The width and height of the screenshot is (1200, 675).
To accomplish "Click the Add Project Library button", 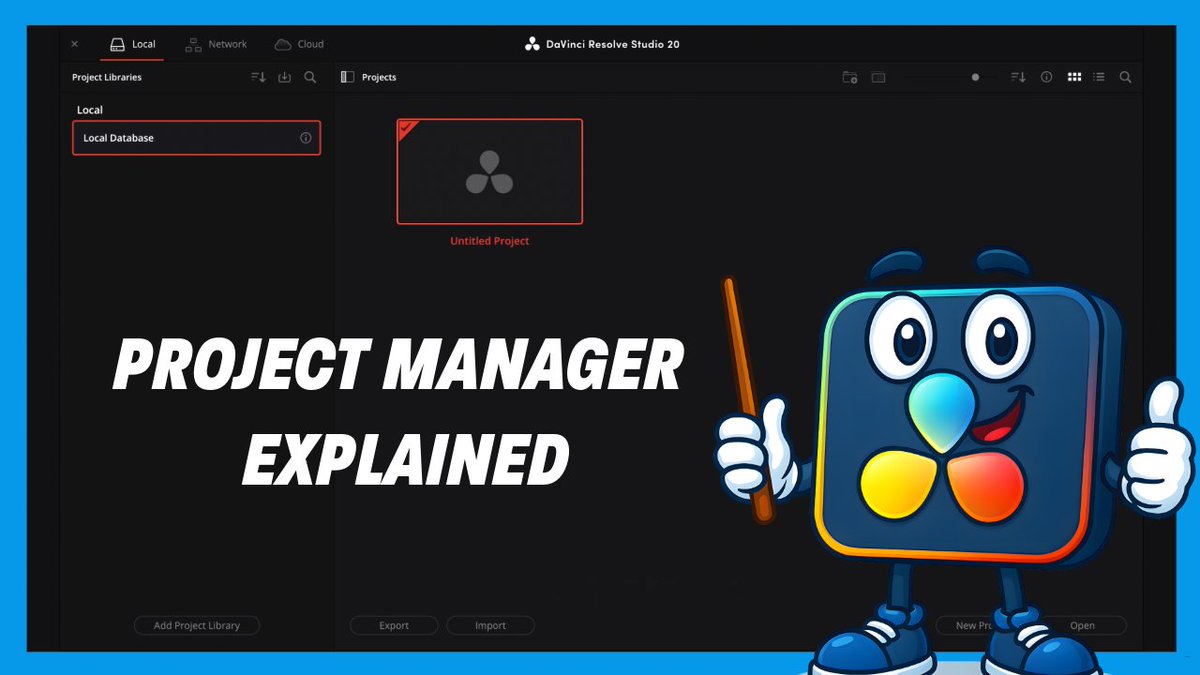I will pyautogui.click(x=196, y=625).
